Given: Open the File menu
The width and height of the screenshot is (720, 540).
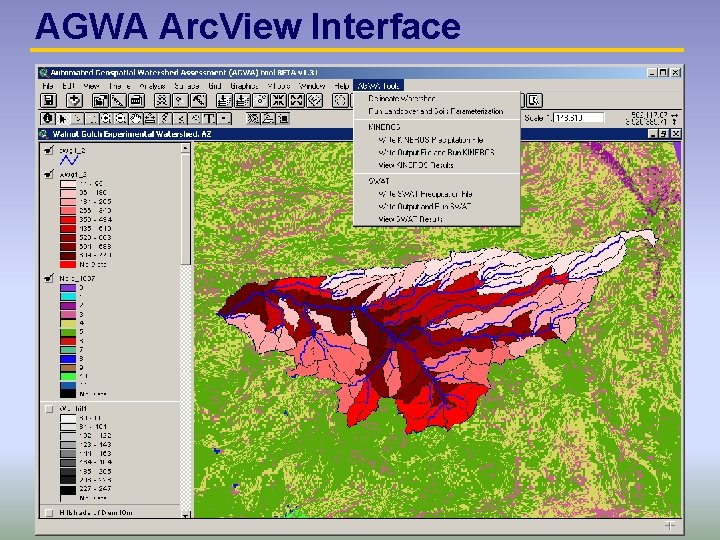Looking at the screenshot, I should click(x=47, y=86).
